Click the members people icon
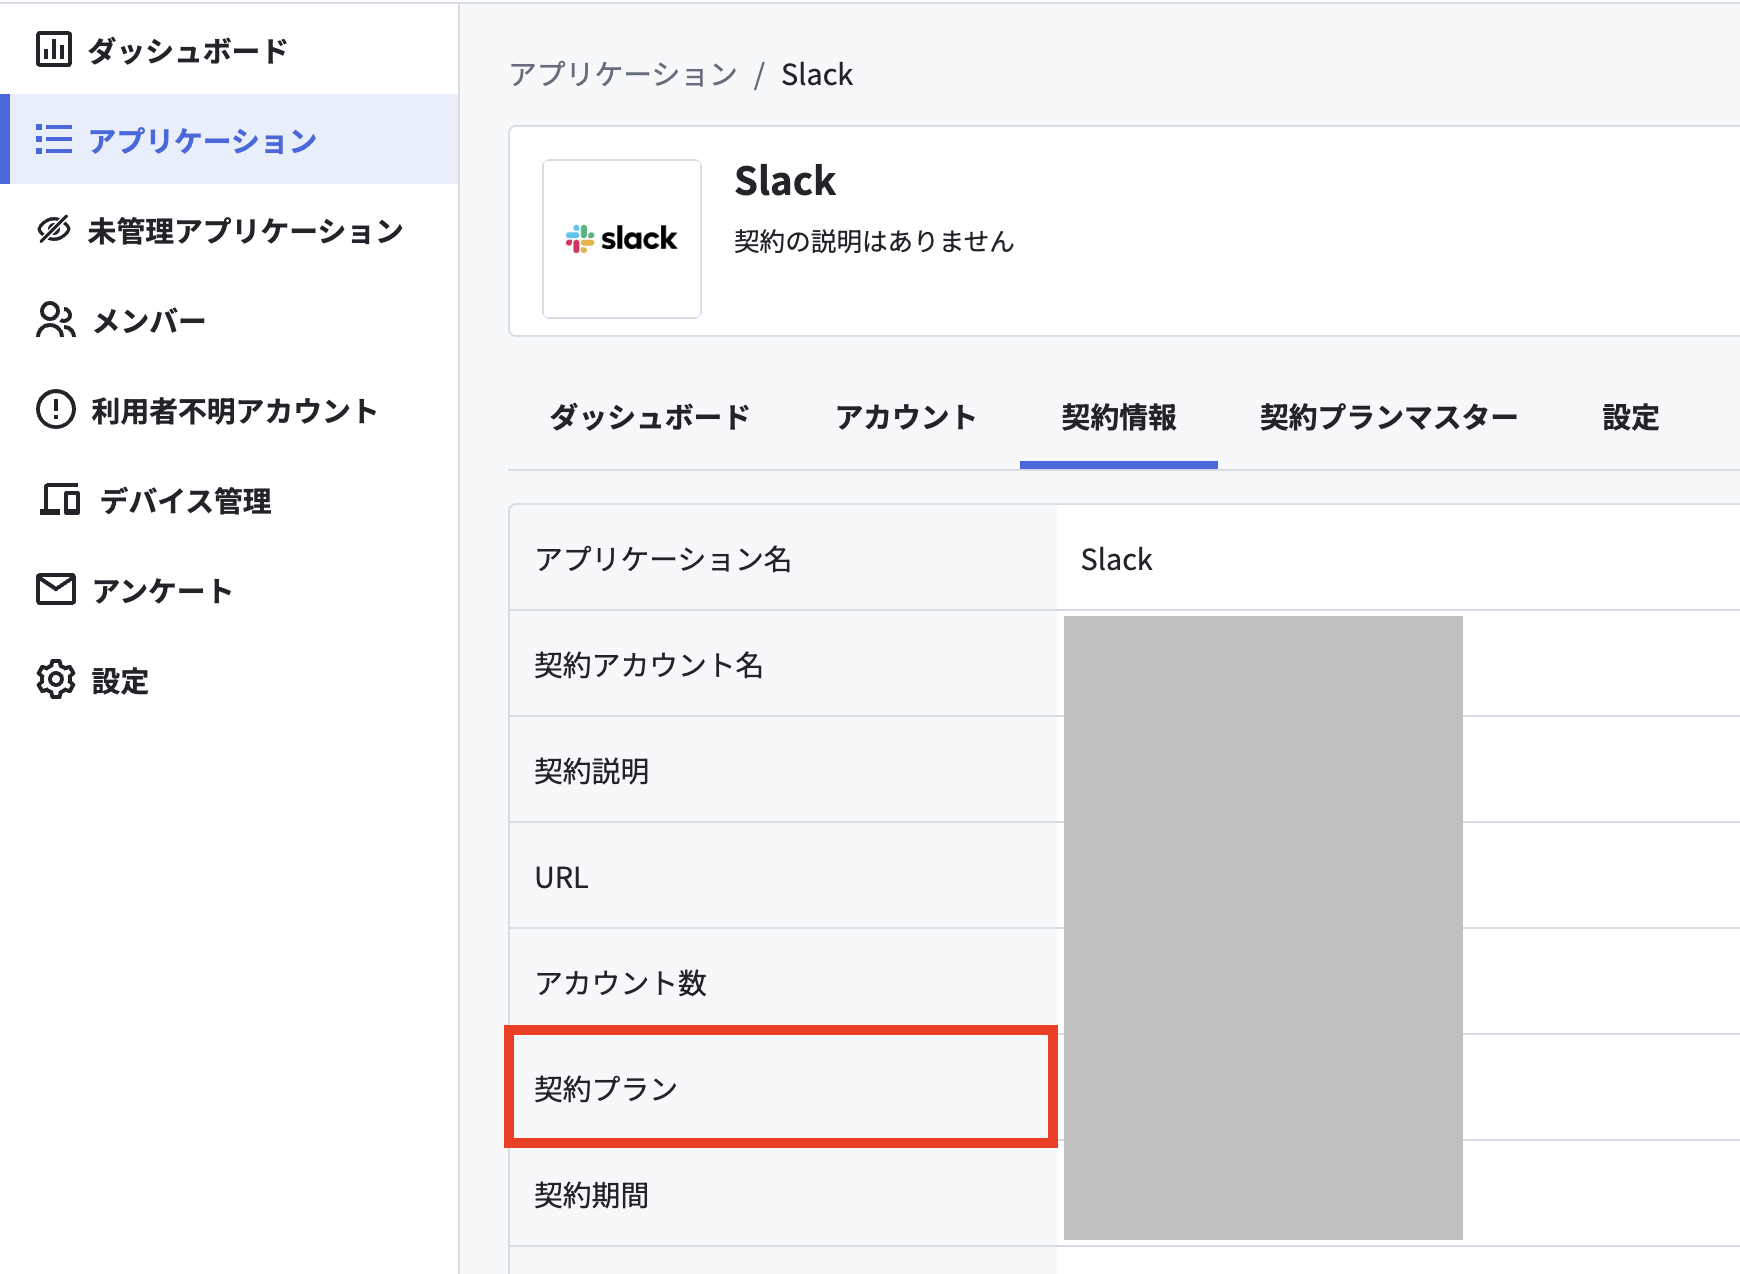This screenshot has height=1274, width=1740. (56, 320)
